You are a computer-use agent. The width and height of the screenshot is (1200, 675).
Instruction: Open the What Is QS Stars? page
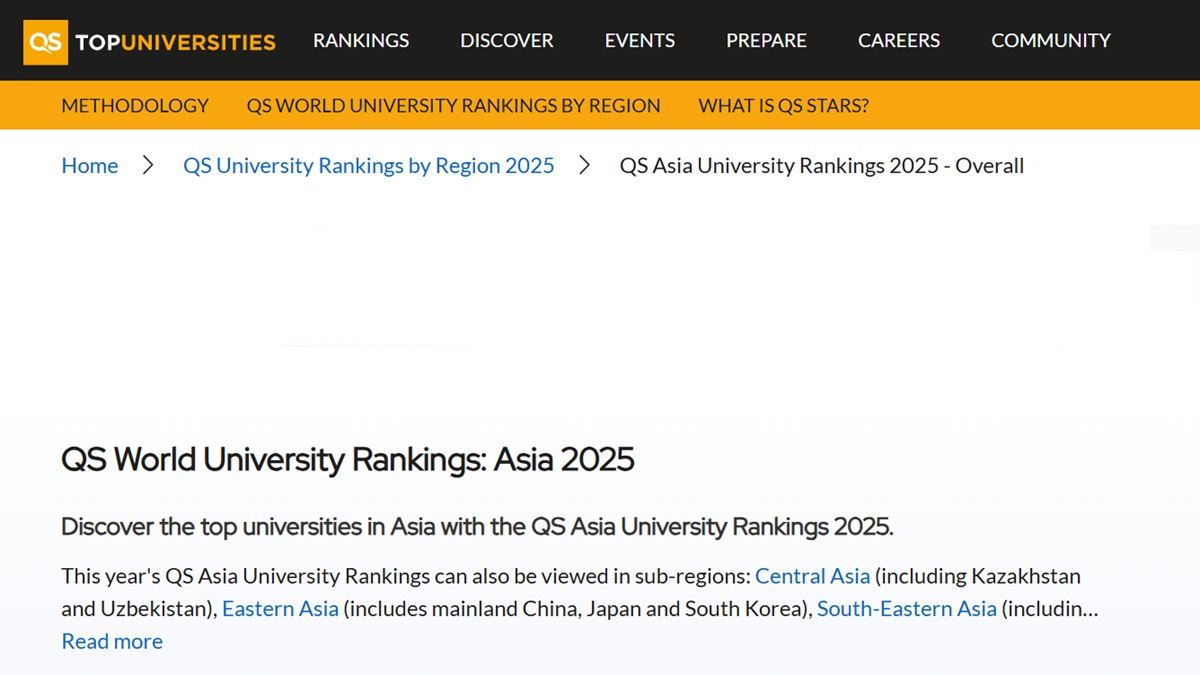(x=783, y=105)
